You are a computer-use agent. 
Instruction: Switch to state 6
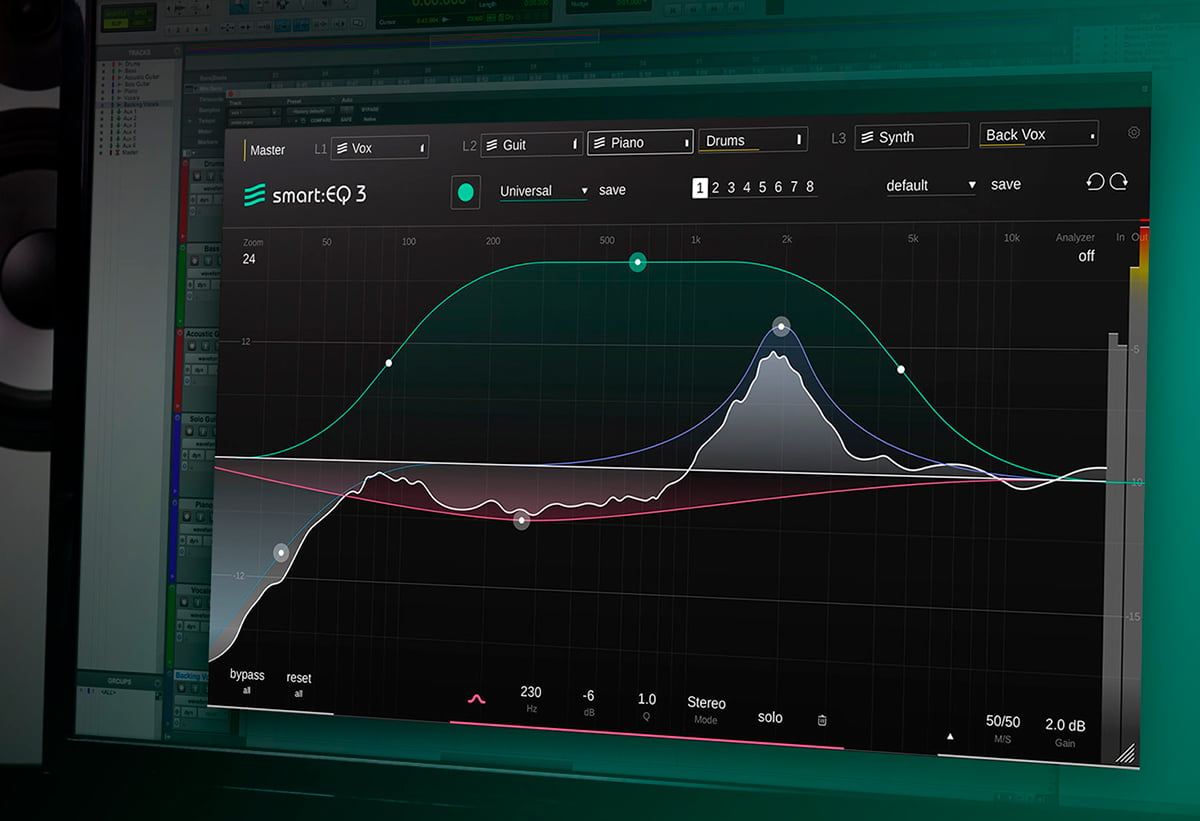778,187
